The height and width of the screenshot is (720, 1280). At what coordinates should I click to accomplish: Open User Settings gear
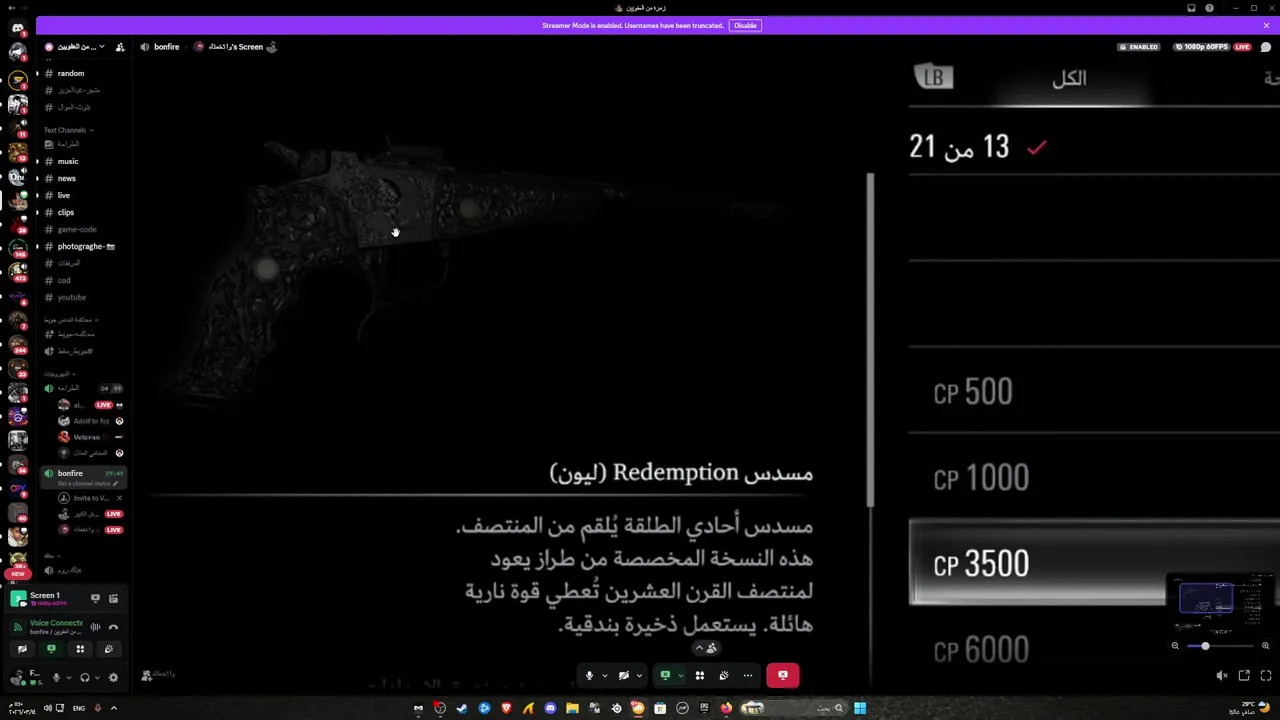pyautogui.click(x=113, y=677)
